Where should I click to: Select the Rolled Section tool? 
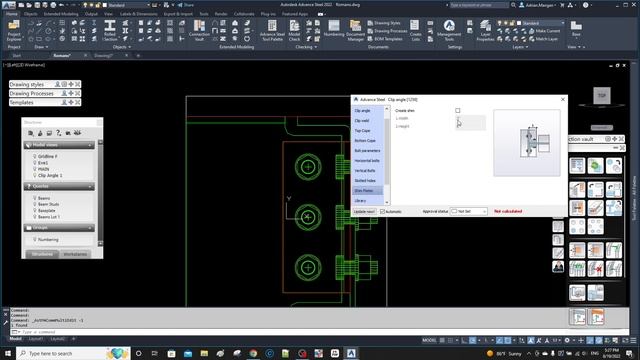coord(110,31)
